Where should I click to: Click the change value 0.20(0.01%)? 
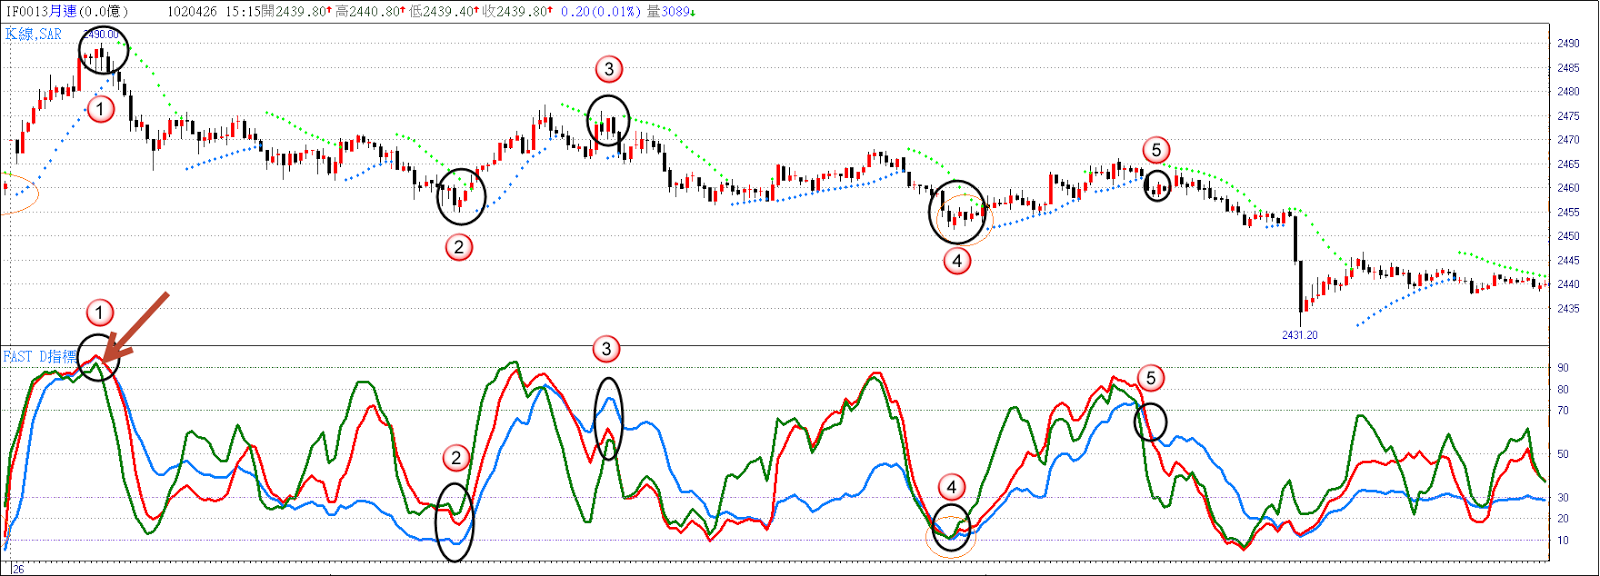coord(600,11)
